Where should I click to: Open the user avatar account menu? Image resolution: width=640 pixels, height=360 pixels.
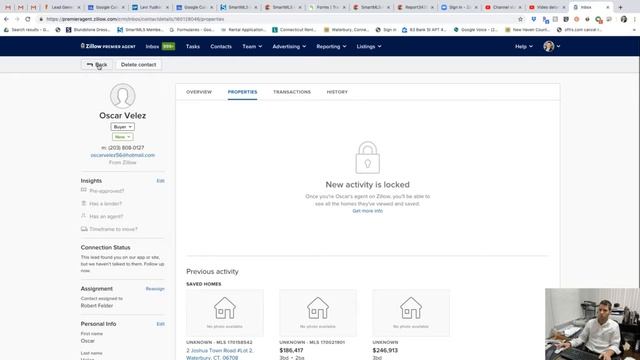click(551, 46)
